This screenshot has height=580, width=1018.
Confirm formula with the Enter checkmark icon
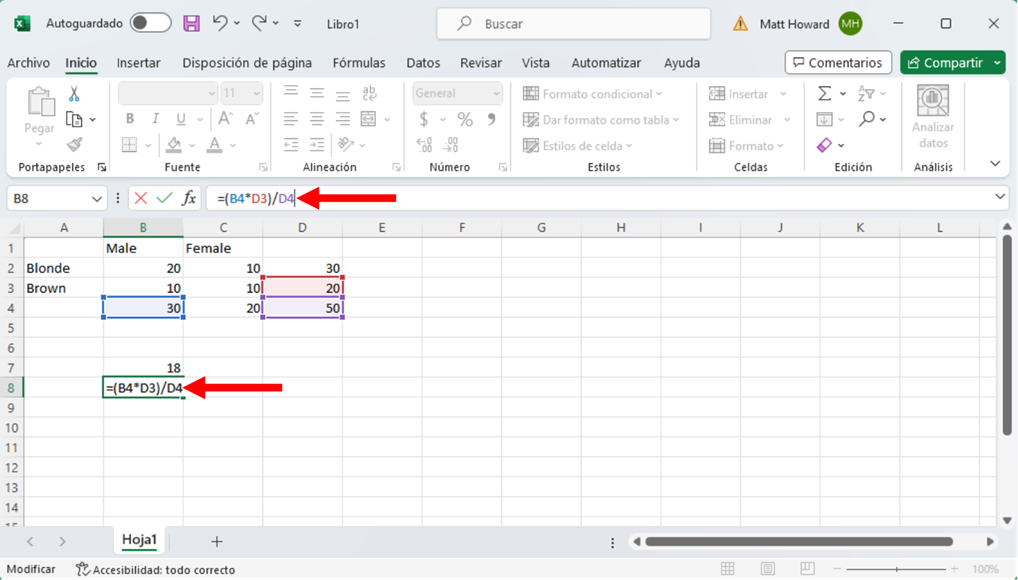tap(164, 198)
